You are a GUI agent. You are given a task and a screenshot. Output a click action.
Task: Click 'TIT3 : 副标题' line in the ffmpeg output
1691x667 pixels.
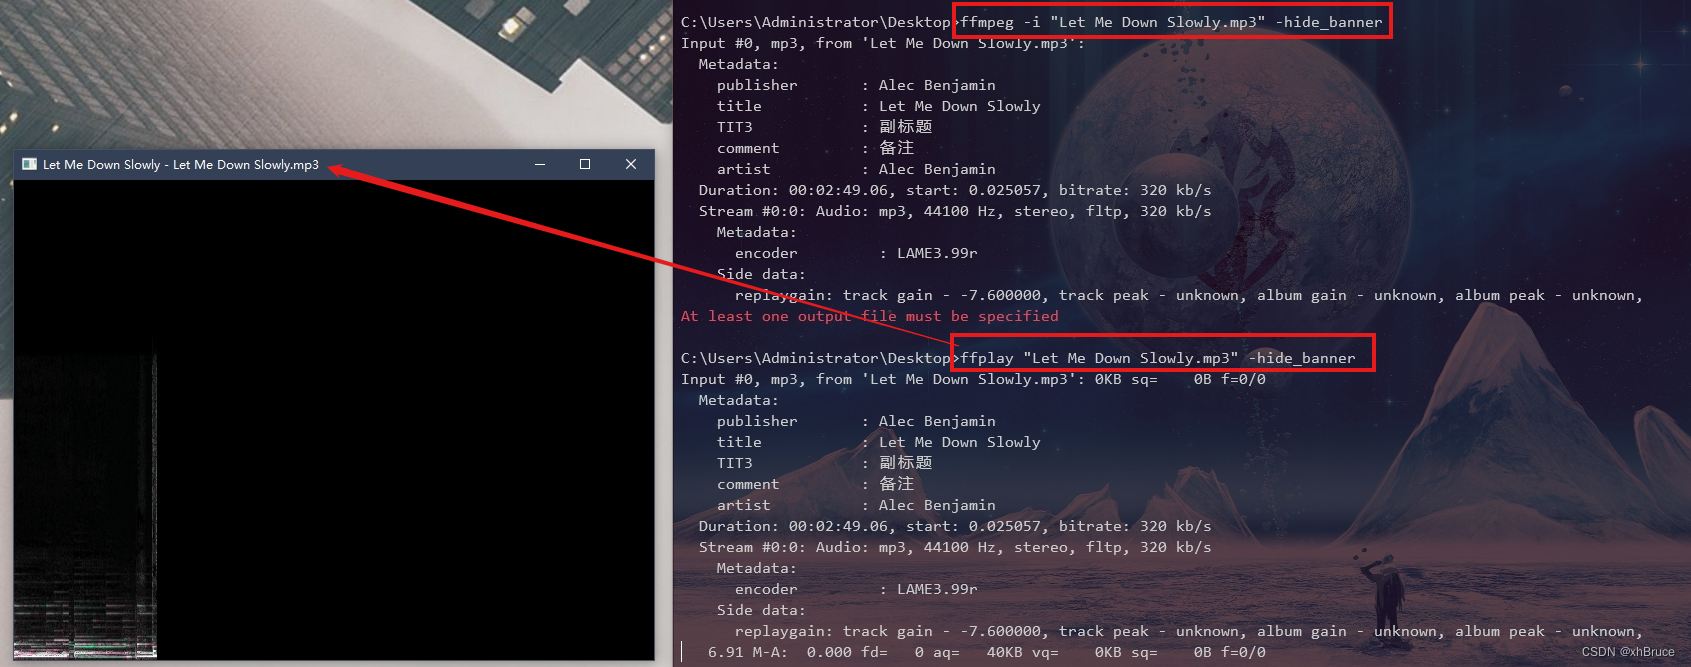[x=824, y=127]
